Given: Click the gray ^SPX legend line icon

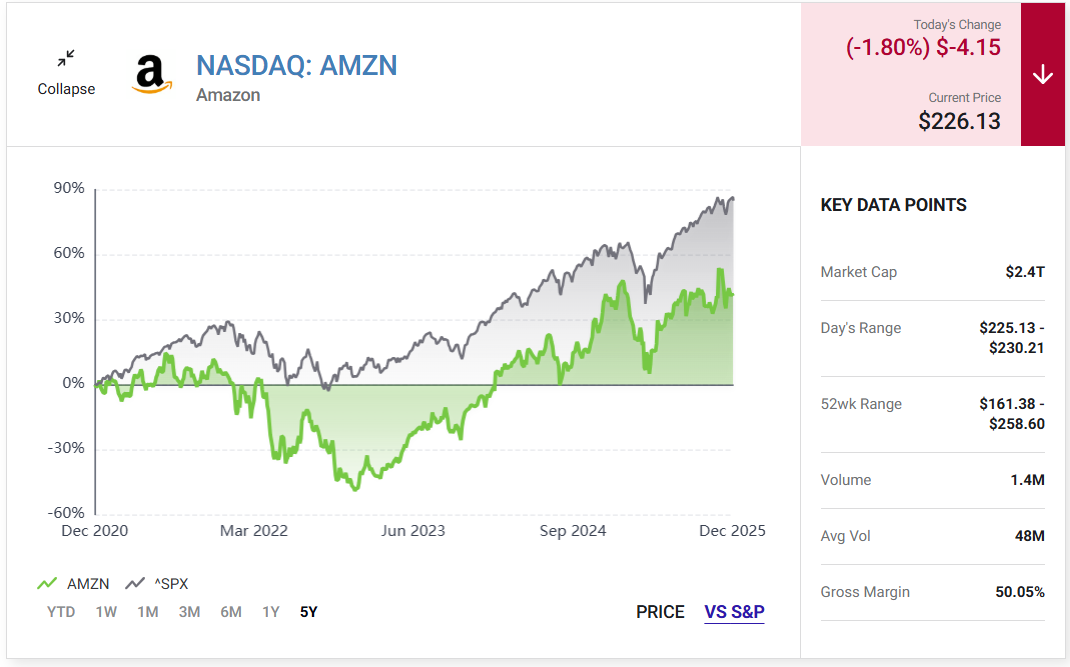Looking at the screenshot, I should tap(135, 584).
